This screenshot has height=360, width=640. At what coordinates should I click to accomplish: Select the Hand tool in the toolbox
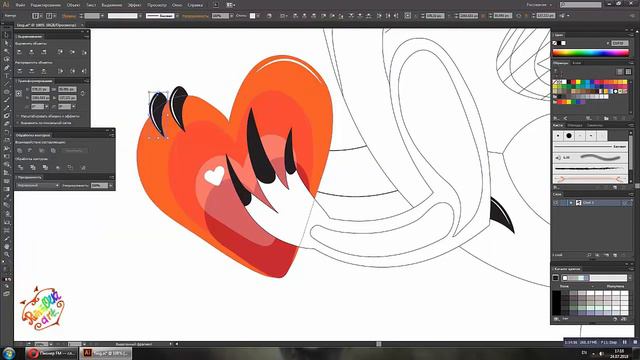(x=6, y=247)
